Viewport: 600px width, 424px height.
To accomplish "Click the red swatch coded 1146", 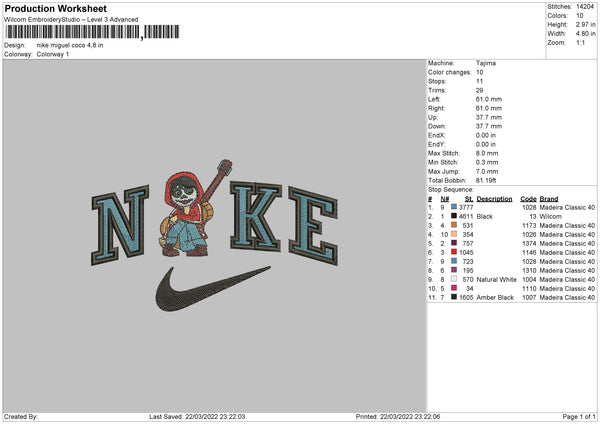I will coord(454,252).
